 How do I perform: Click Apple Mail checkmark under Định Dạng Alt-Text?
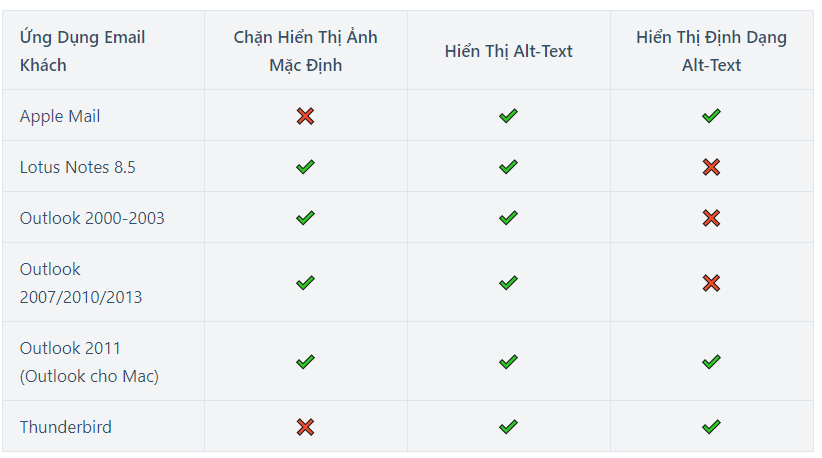pyautogui.click(x=711, y=116)
